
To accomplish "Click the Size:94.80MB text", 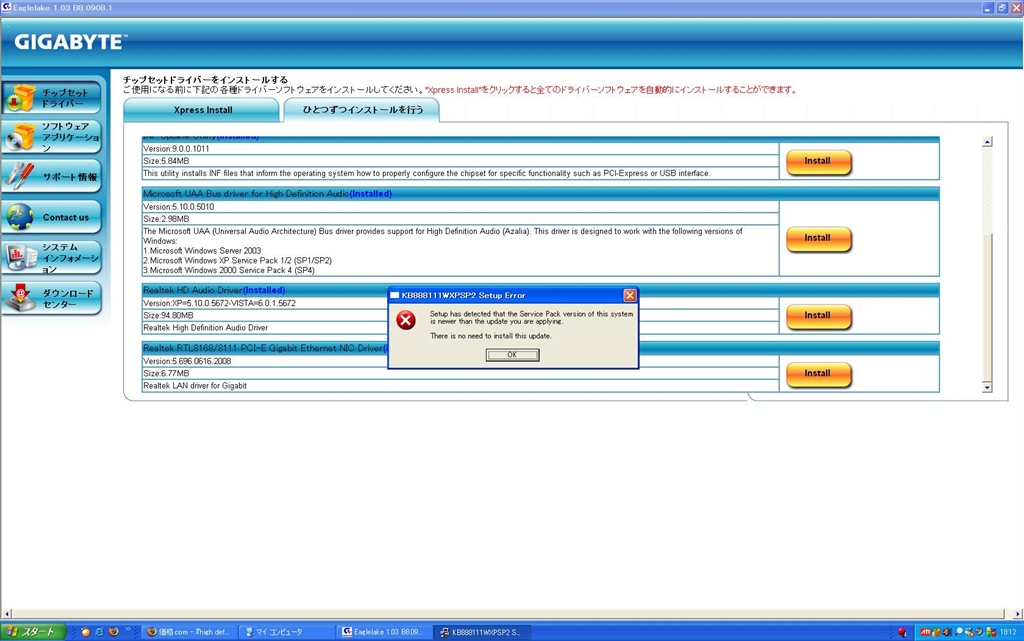I will click(x=168, y=315).
